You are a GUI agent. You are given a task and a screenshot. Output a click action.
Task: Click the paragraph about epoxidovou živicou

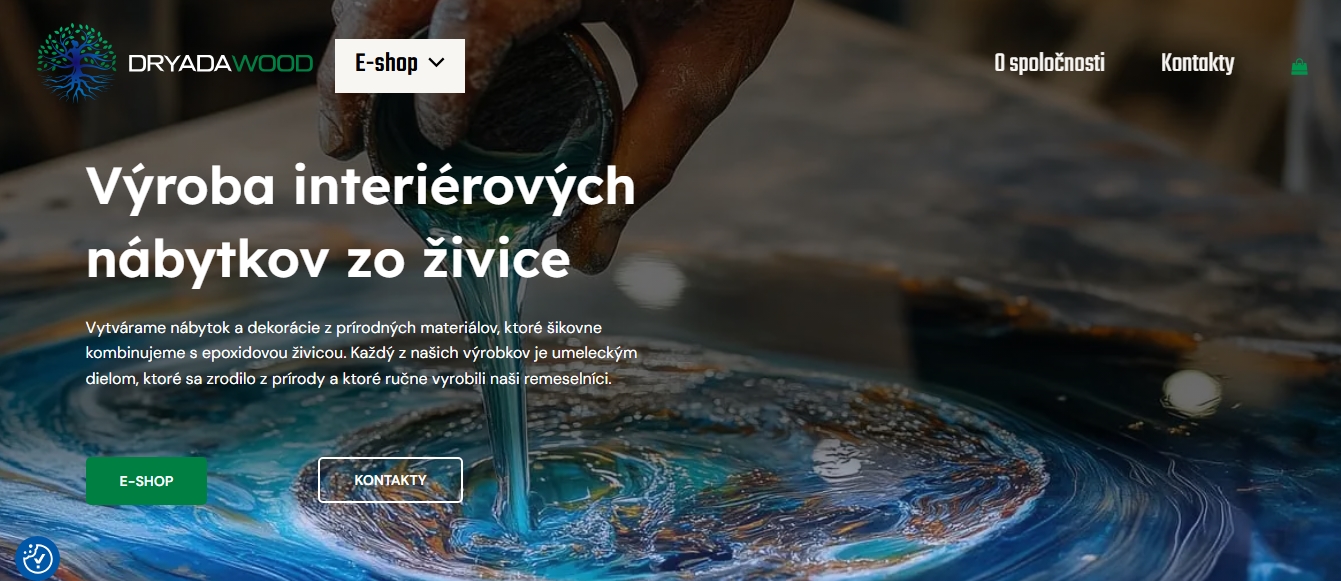[x=362, y=354]
